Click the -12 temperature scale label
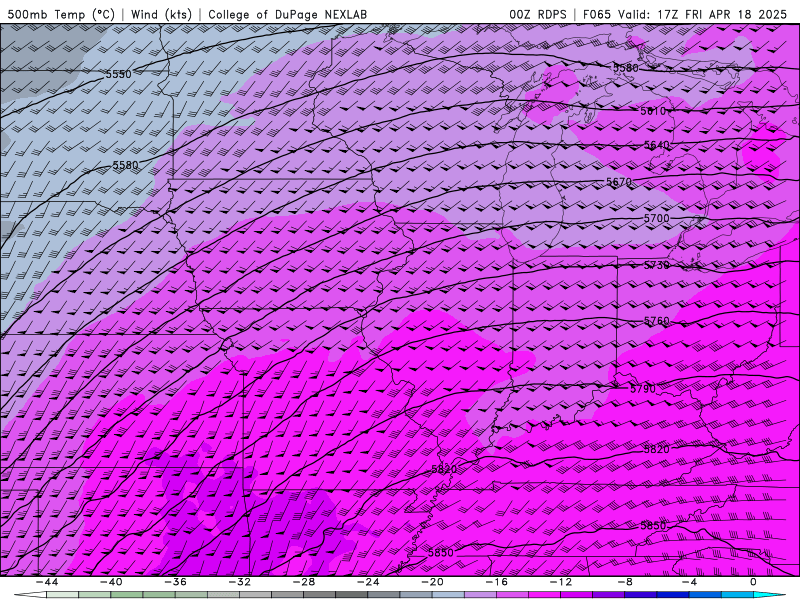 pyautogui.click(x=561, y=583)
